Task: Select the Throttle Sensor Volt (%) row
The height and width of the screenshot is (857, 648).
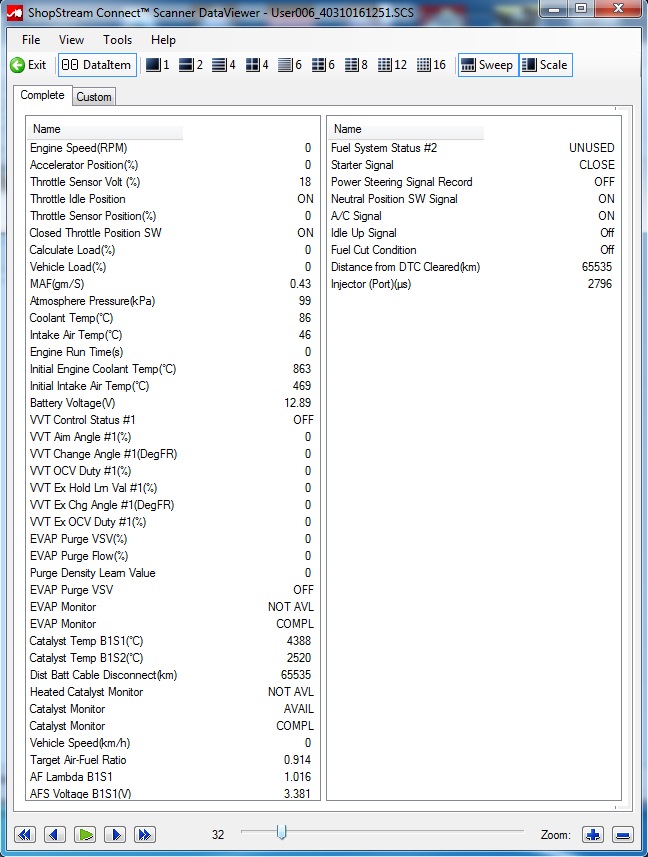Action: pos(172,182)
